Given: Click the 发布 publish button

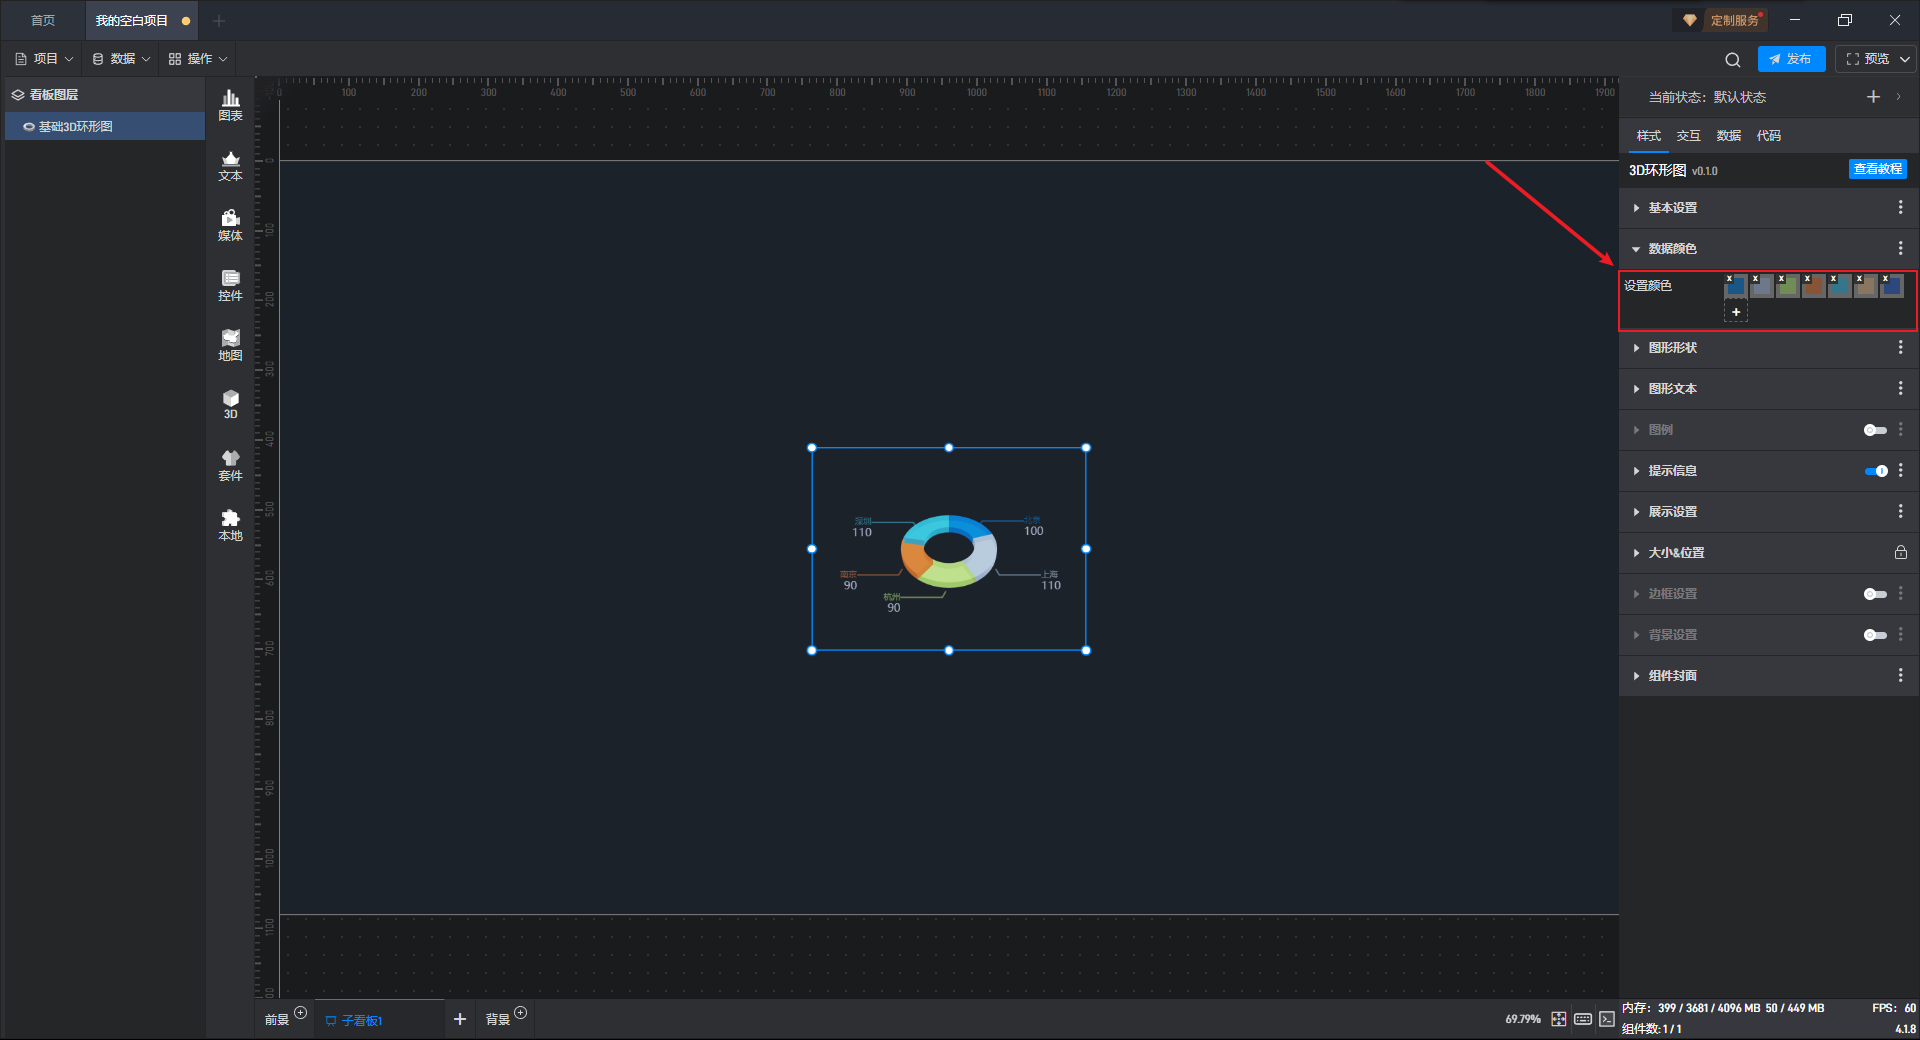Looking at the screenshot, I should point(1791,59).
